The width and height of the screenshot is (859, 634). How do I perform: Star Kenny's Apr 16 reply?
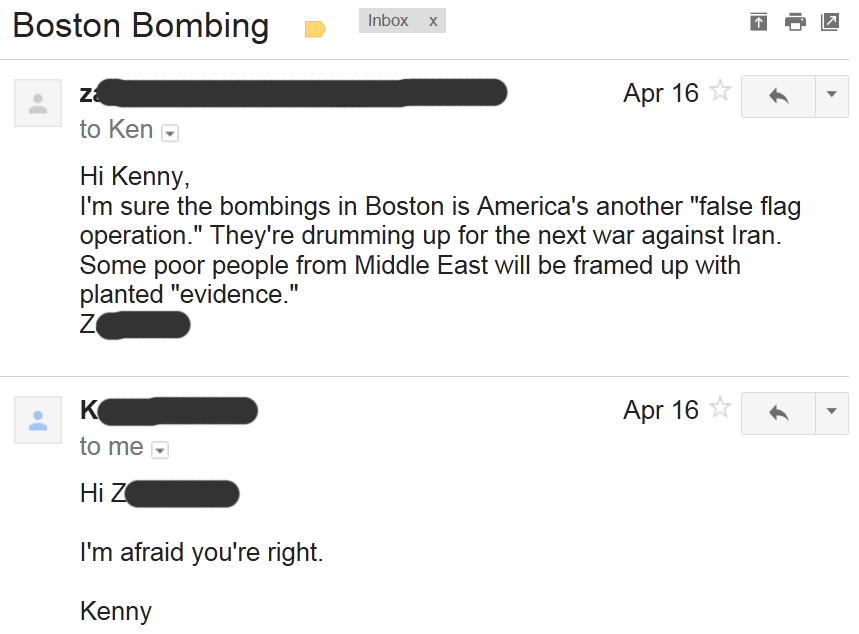[x=720, y=408]
